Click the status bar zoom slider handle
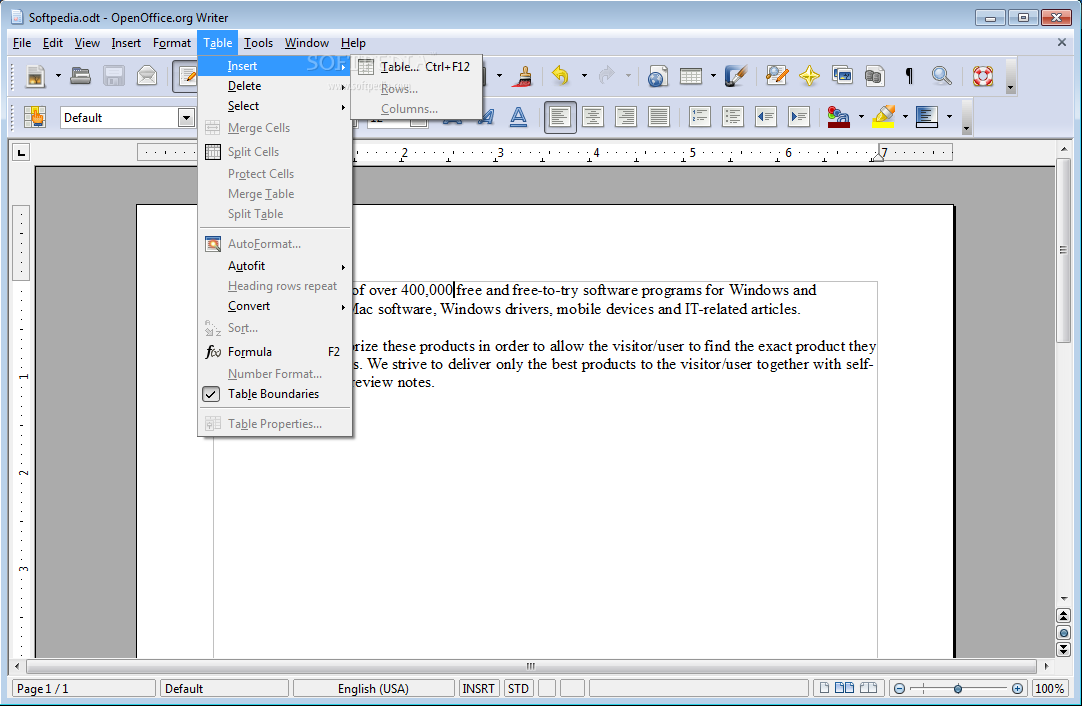Screen dimensions: 1082x706 (958, 689)
